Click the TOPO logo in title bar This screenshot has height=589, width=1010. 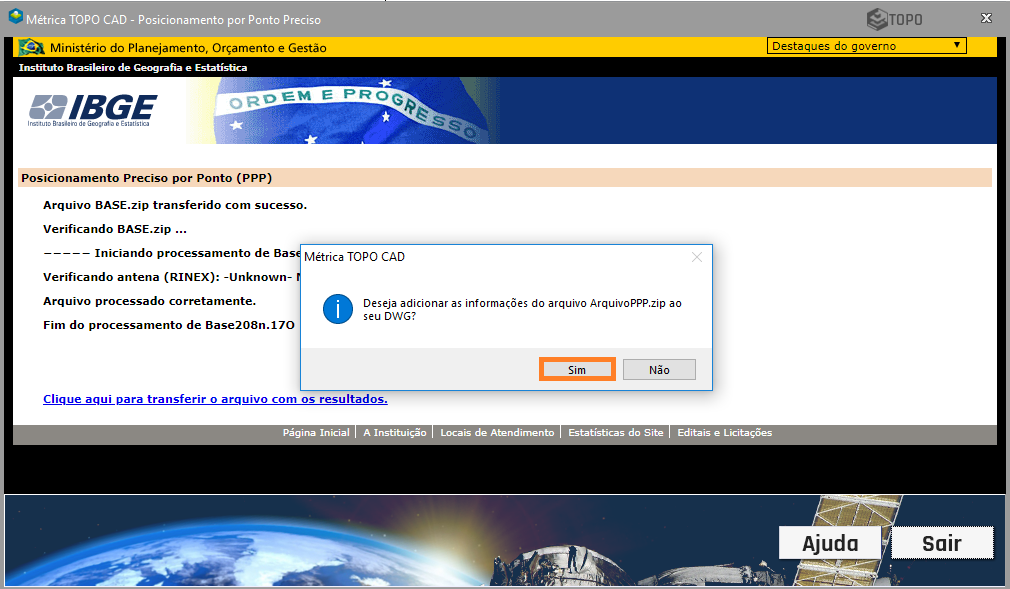click(894, 19)
